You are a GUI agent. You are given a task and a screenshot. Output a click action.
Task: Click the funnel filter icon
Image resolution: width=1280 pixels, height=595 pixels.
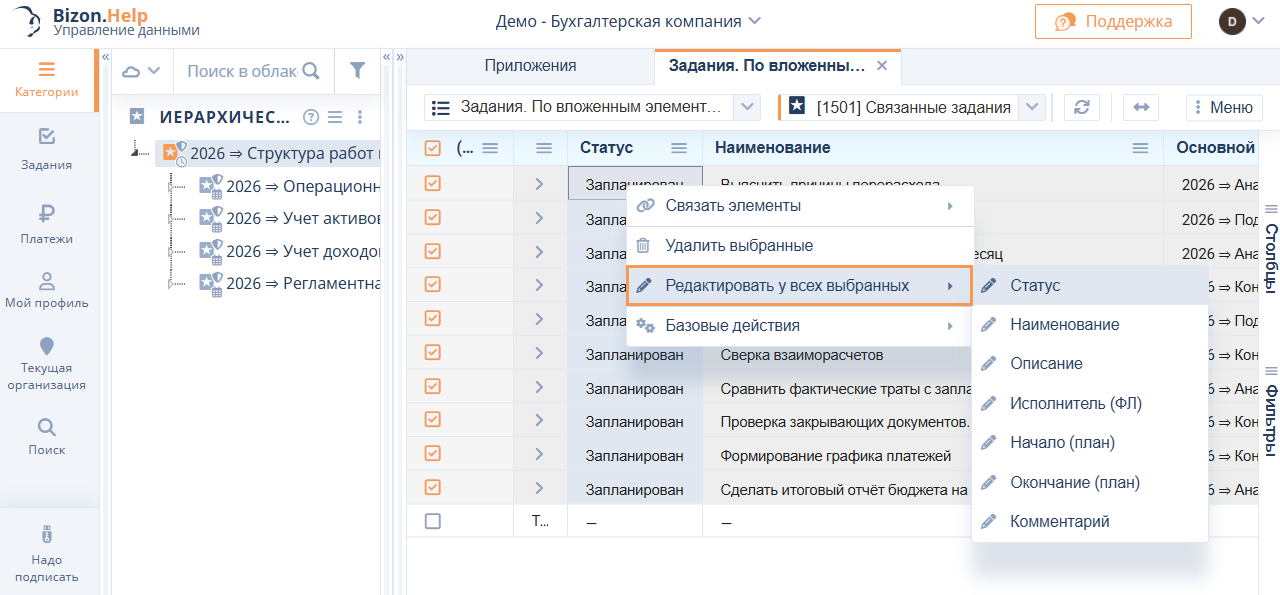tap(357, 70)
